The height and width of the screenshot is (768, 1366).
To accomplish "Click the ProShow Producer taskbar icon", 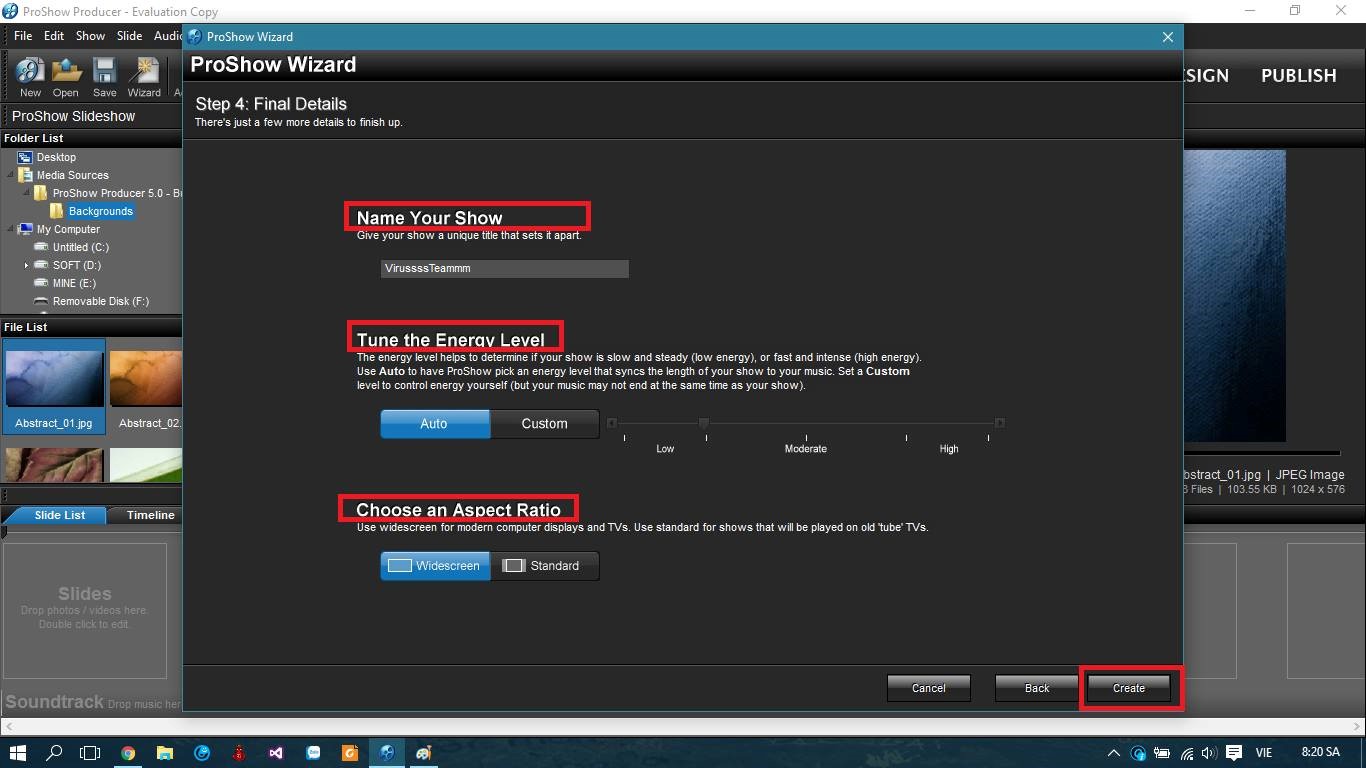I will (387, 753).
